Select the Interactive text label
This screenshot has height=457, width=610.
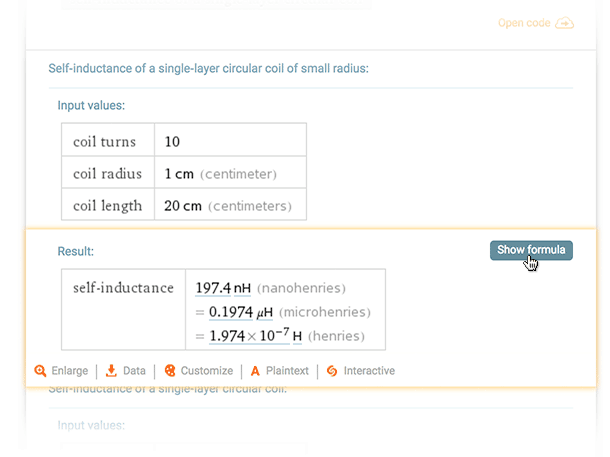pos(369,370)
